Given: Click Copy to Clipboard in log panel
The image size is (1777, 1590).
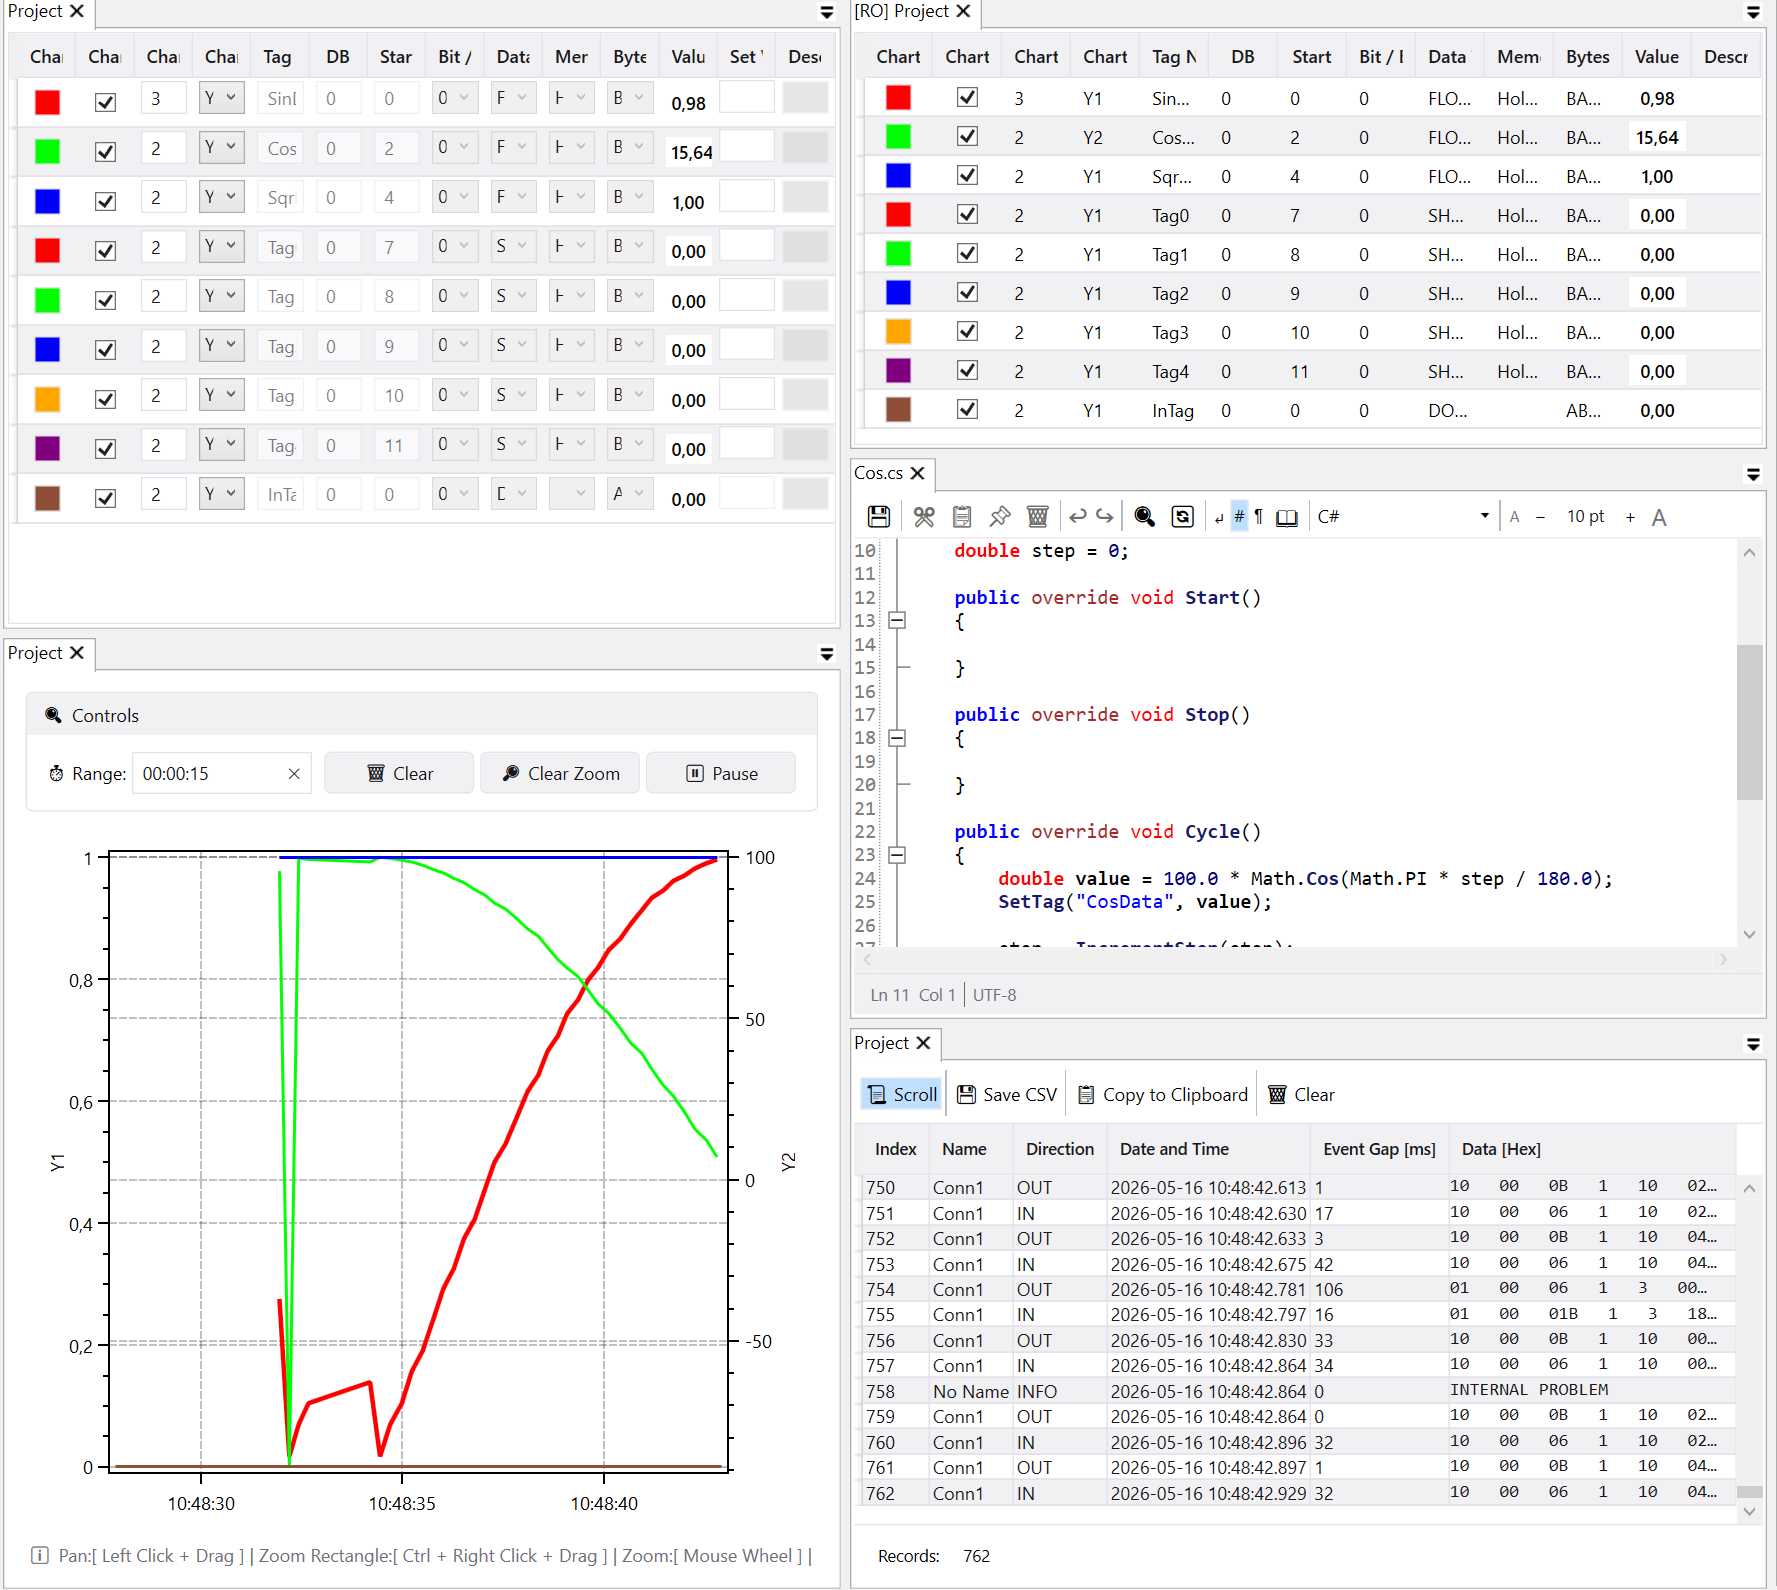Looking at the screenshot, I should coord(1163,1094).
